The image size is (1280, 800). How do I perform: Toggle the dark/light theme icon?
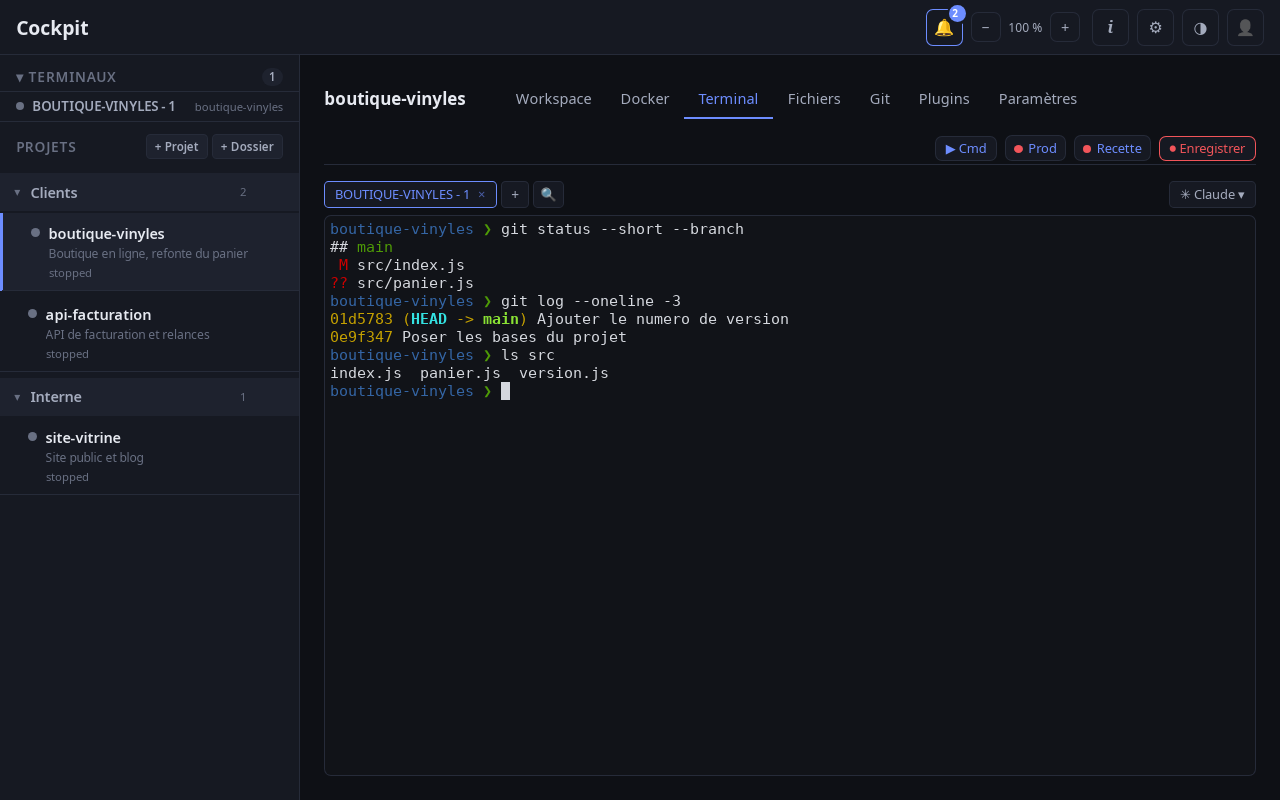(1200, 27)
